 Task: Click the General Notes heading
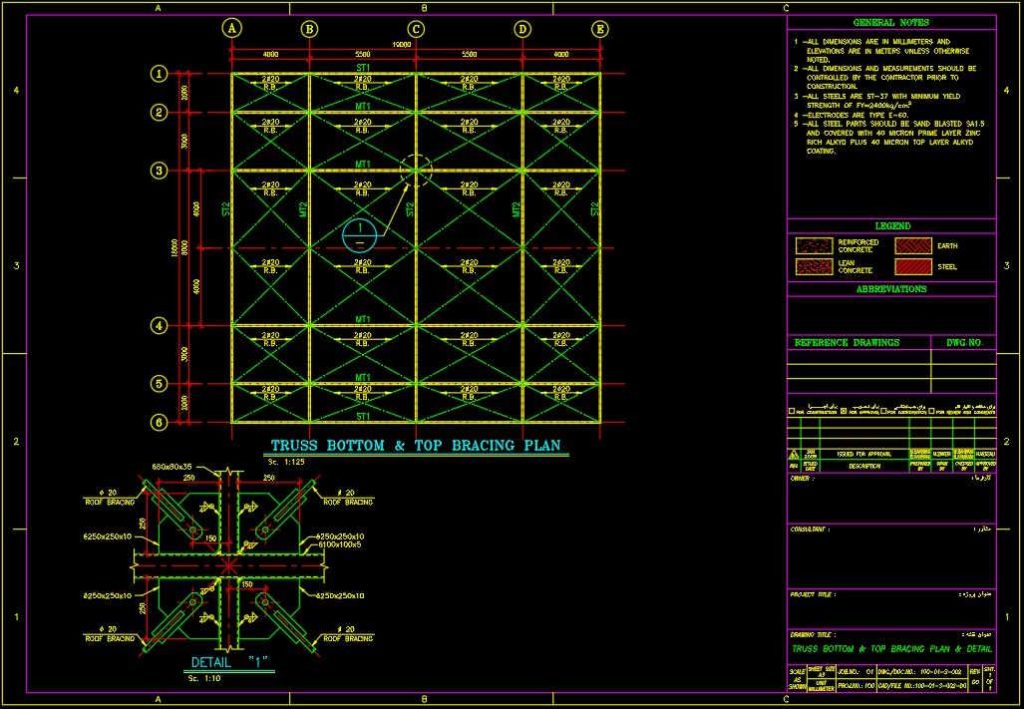(890, 22)
